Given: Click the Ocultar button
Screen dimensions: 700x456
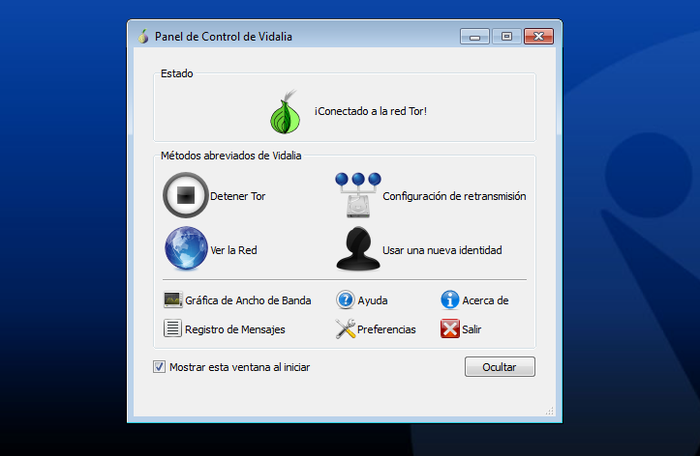Looking at the screenshot, I should 500,367.
